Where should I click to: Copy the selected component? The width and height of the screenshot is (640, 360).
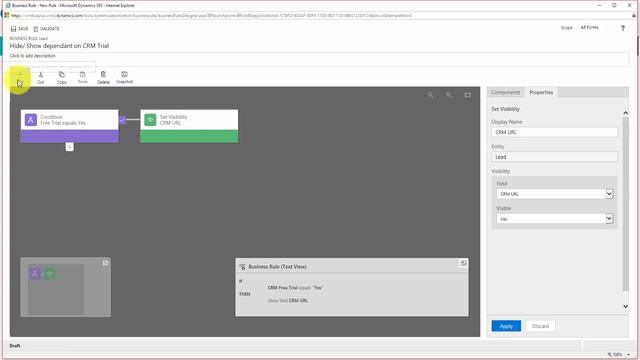(62, 78)
